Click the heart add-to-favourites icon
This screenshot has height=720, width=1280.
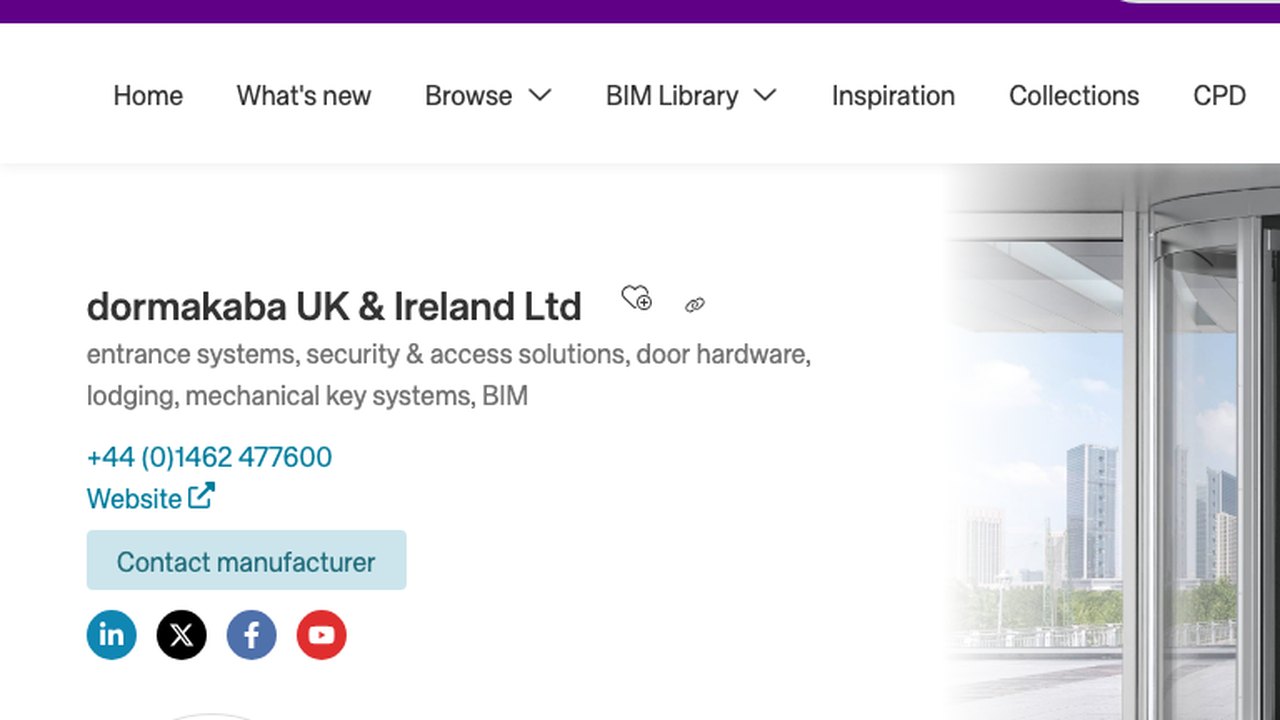point(636,298)
